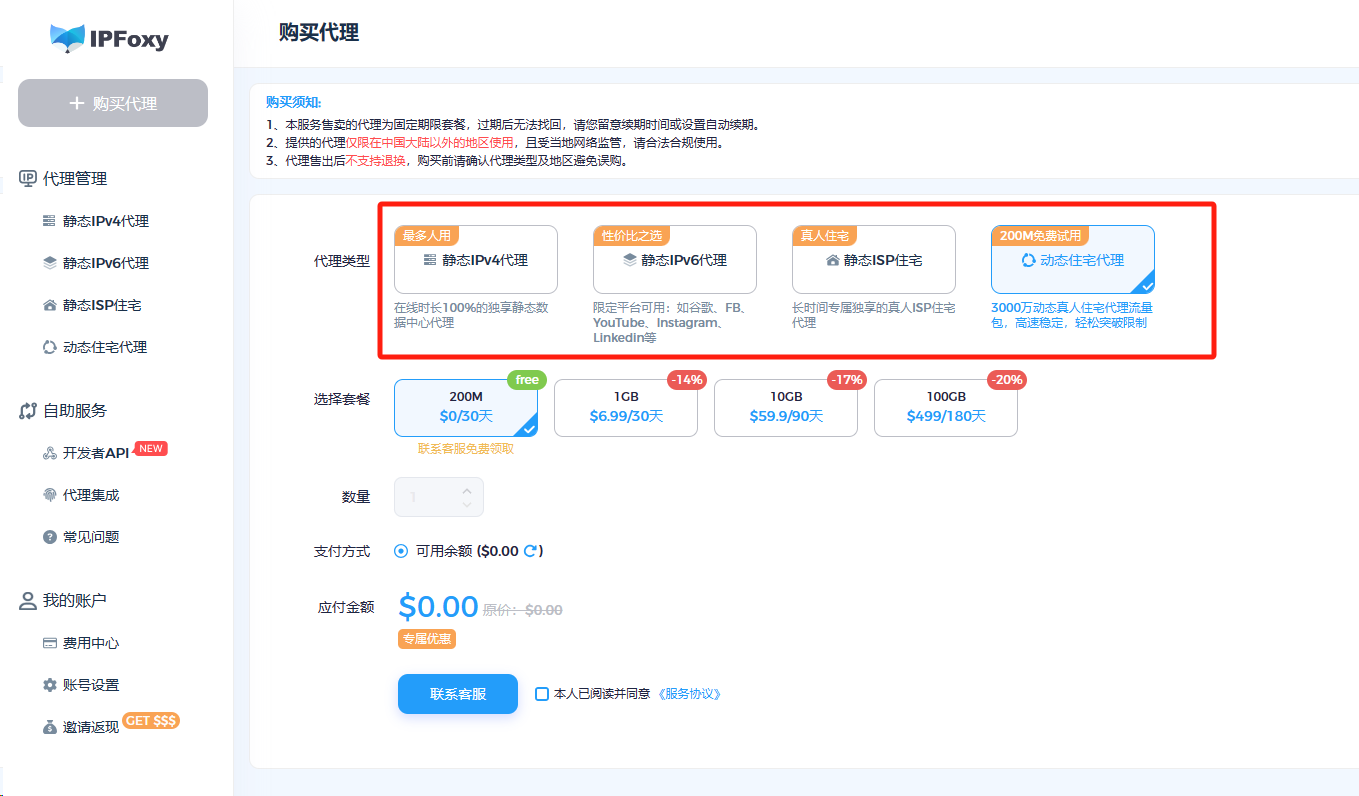Click the card icon beside 费用中心

(x=50, y=643)
